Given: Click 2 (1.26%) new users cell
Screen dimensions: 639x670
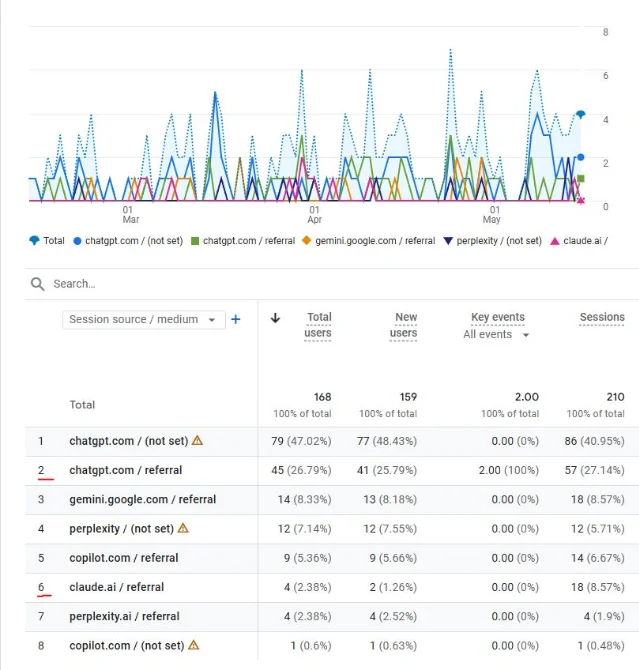Looking at the screenshot, I should click(x=393, y=587).
